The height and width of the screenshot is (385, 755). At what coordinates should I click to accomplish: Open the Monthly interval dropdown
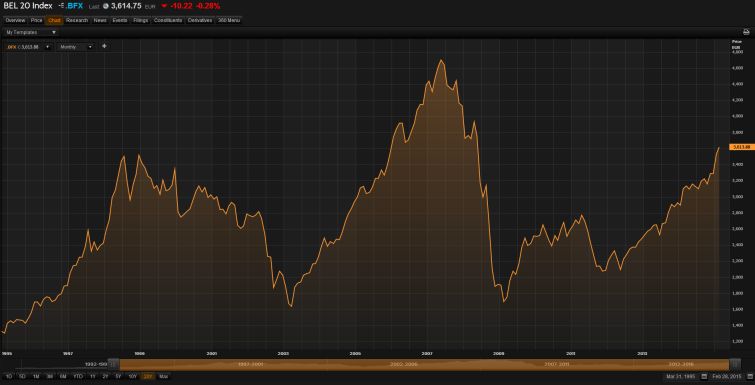(x=76, y=47)
